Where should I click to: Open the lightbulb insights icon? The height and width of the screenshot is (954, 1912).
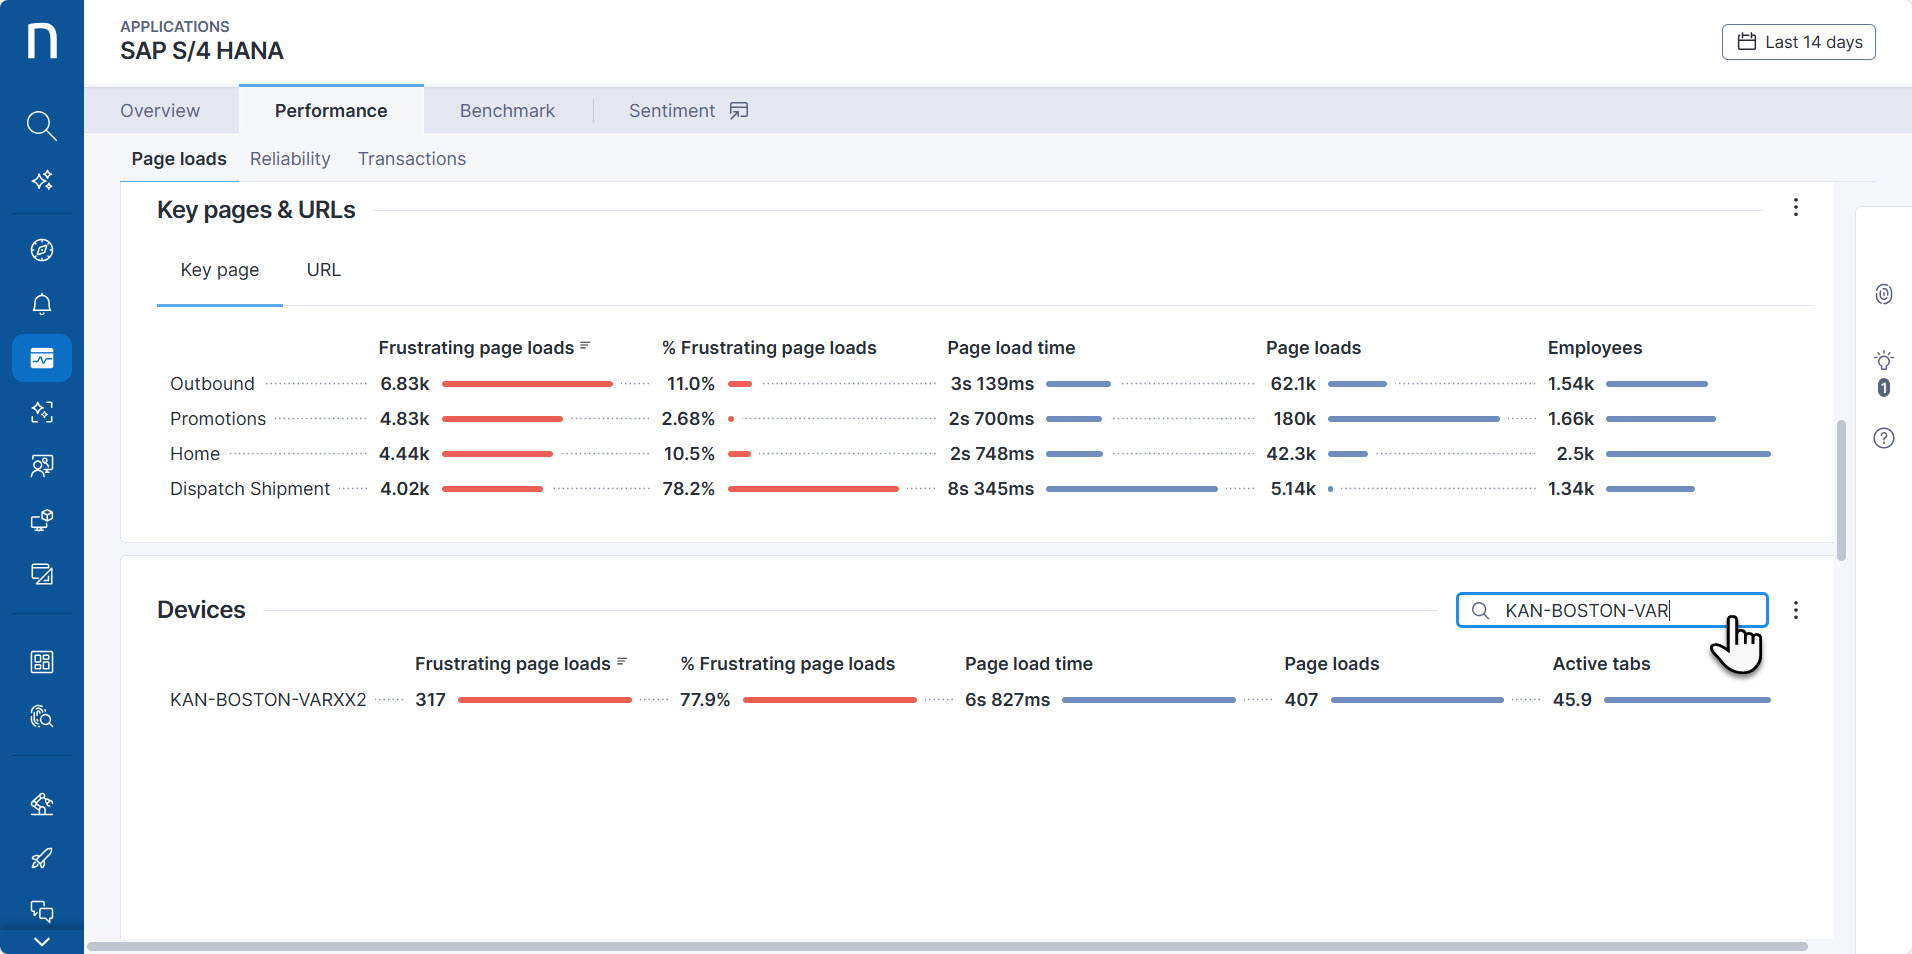click(x=1883, y=361)
